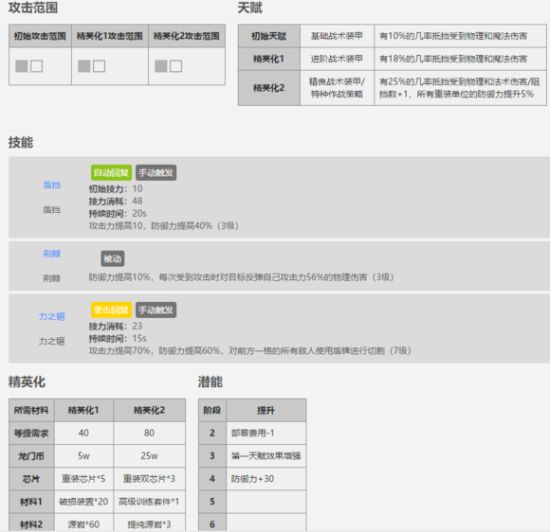Click the 手动触发 tag in 盾挡 skill
Screen dimensions: 550x532
tap(156, 173)
